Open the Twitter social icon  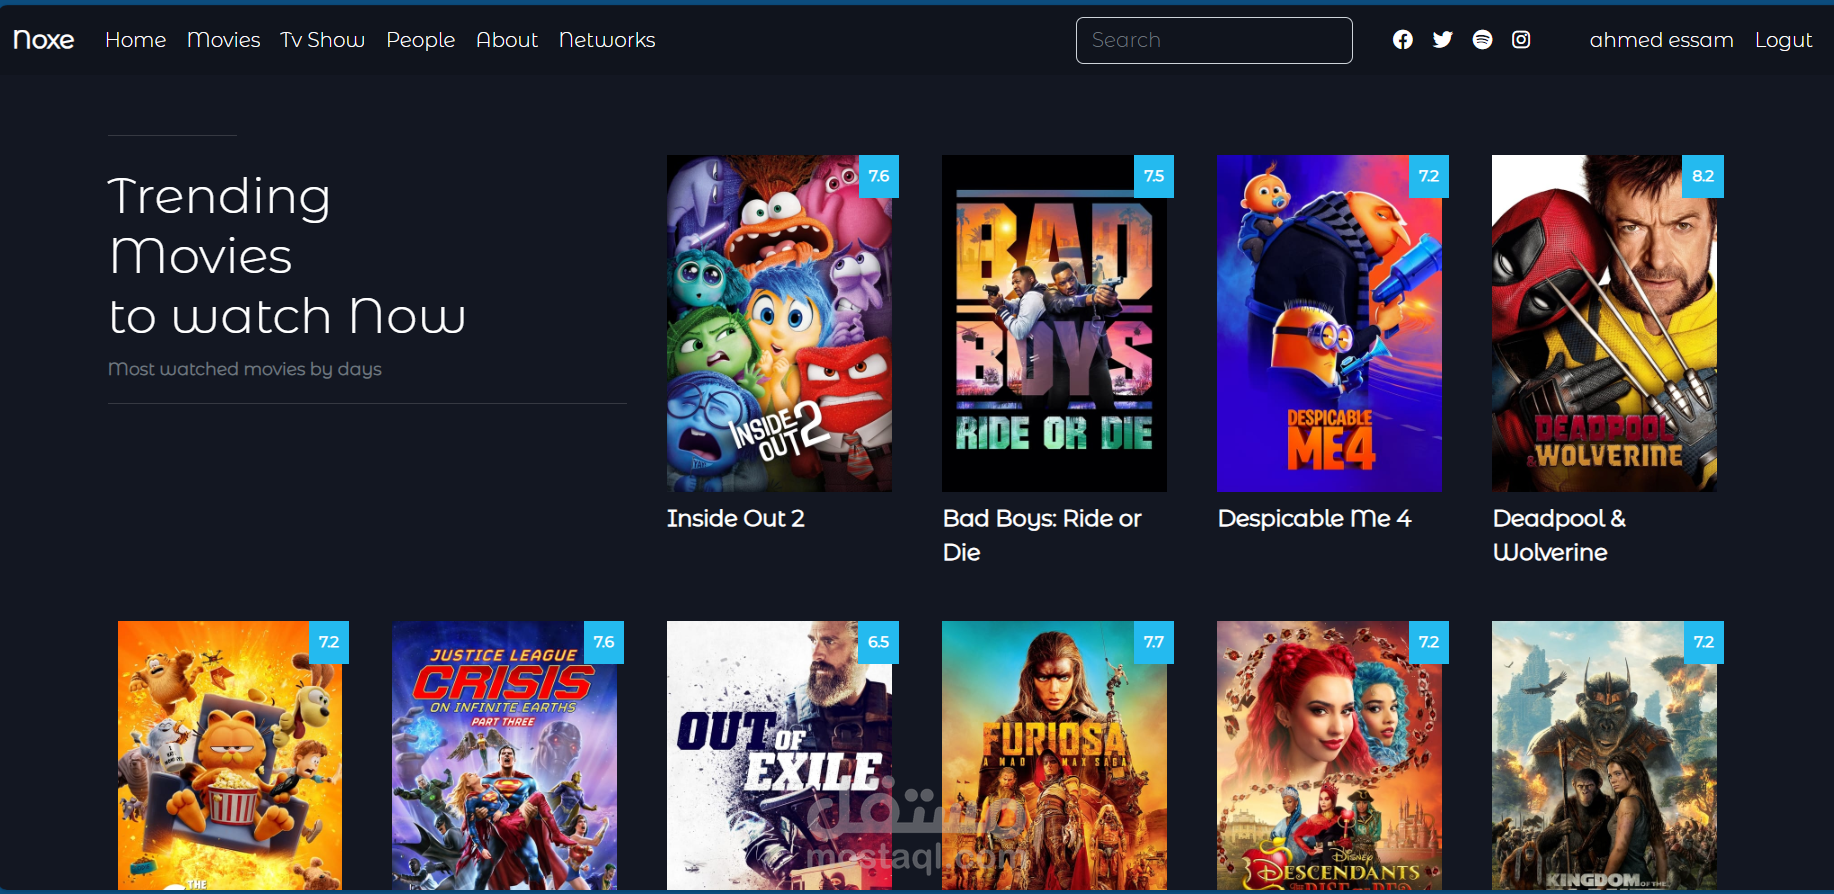pos(1442,40)
